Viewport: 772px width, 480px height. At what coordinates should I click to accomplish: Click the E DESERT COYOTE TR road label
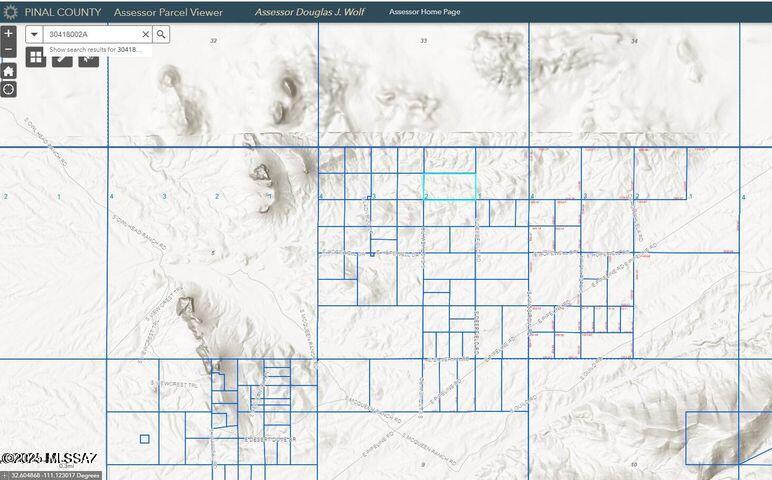pyautogui.click(x=269, y=440)
